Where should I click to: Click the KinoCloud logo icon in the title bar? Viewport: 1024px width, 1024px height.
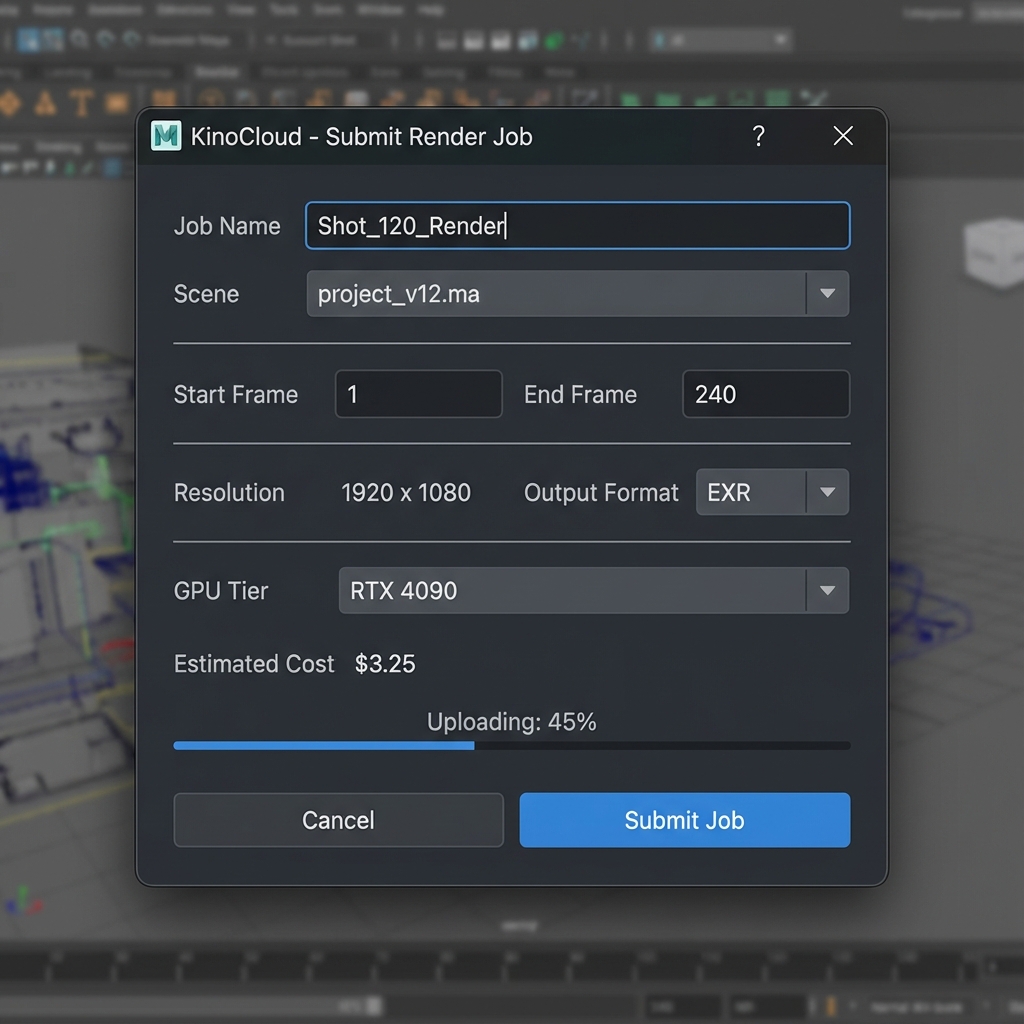(x=167, y=136)
